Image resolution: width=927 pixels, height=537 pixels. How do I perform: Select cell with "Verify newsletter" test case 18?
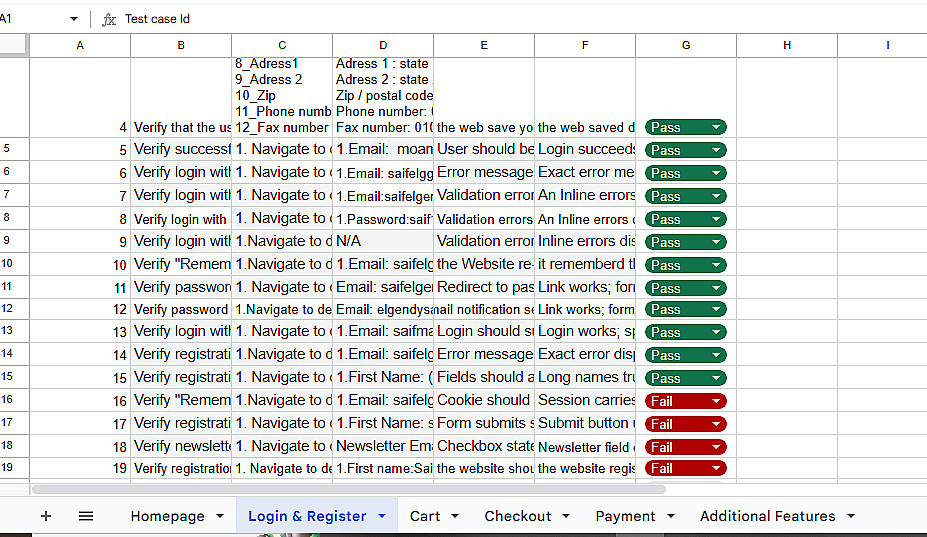(181, 446)
